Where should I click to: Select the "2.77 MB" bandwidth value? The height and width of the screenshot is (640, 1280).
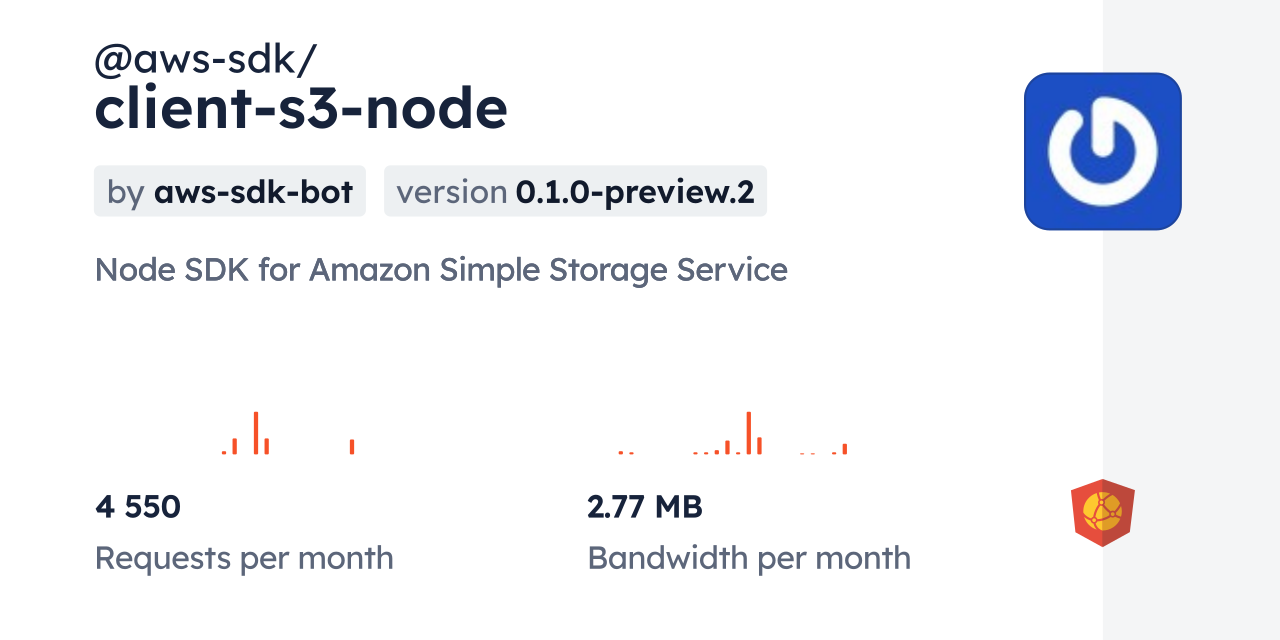tap(645, 507)
